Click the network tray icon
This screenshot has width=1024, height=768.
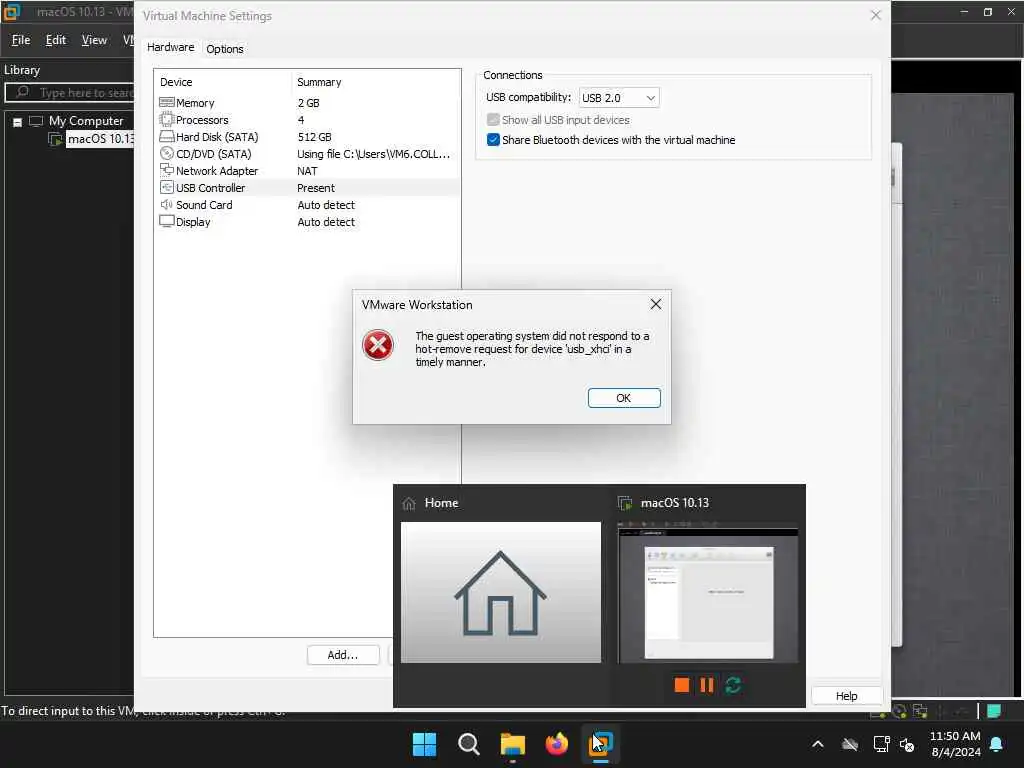pos(881,744)
